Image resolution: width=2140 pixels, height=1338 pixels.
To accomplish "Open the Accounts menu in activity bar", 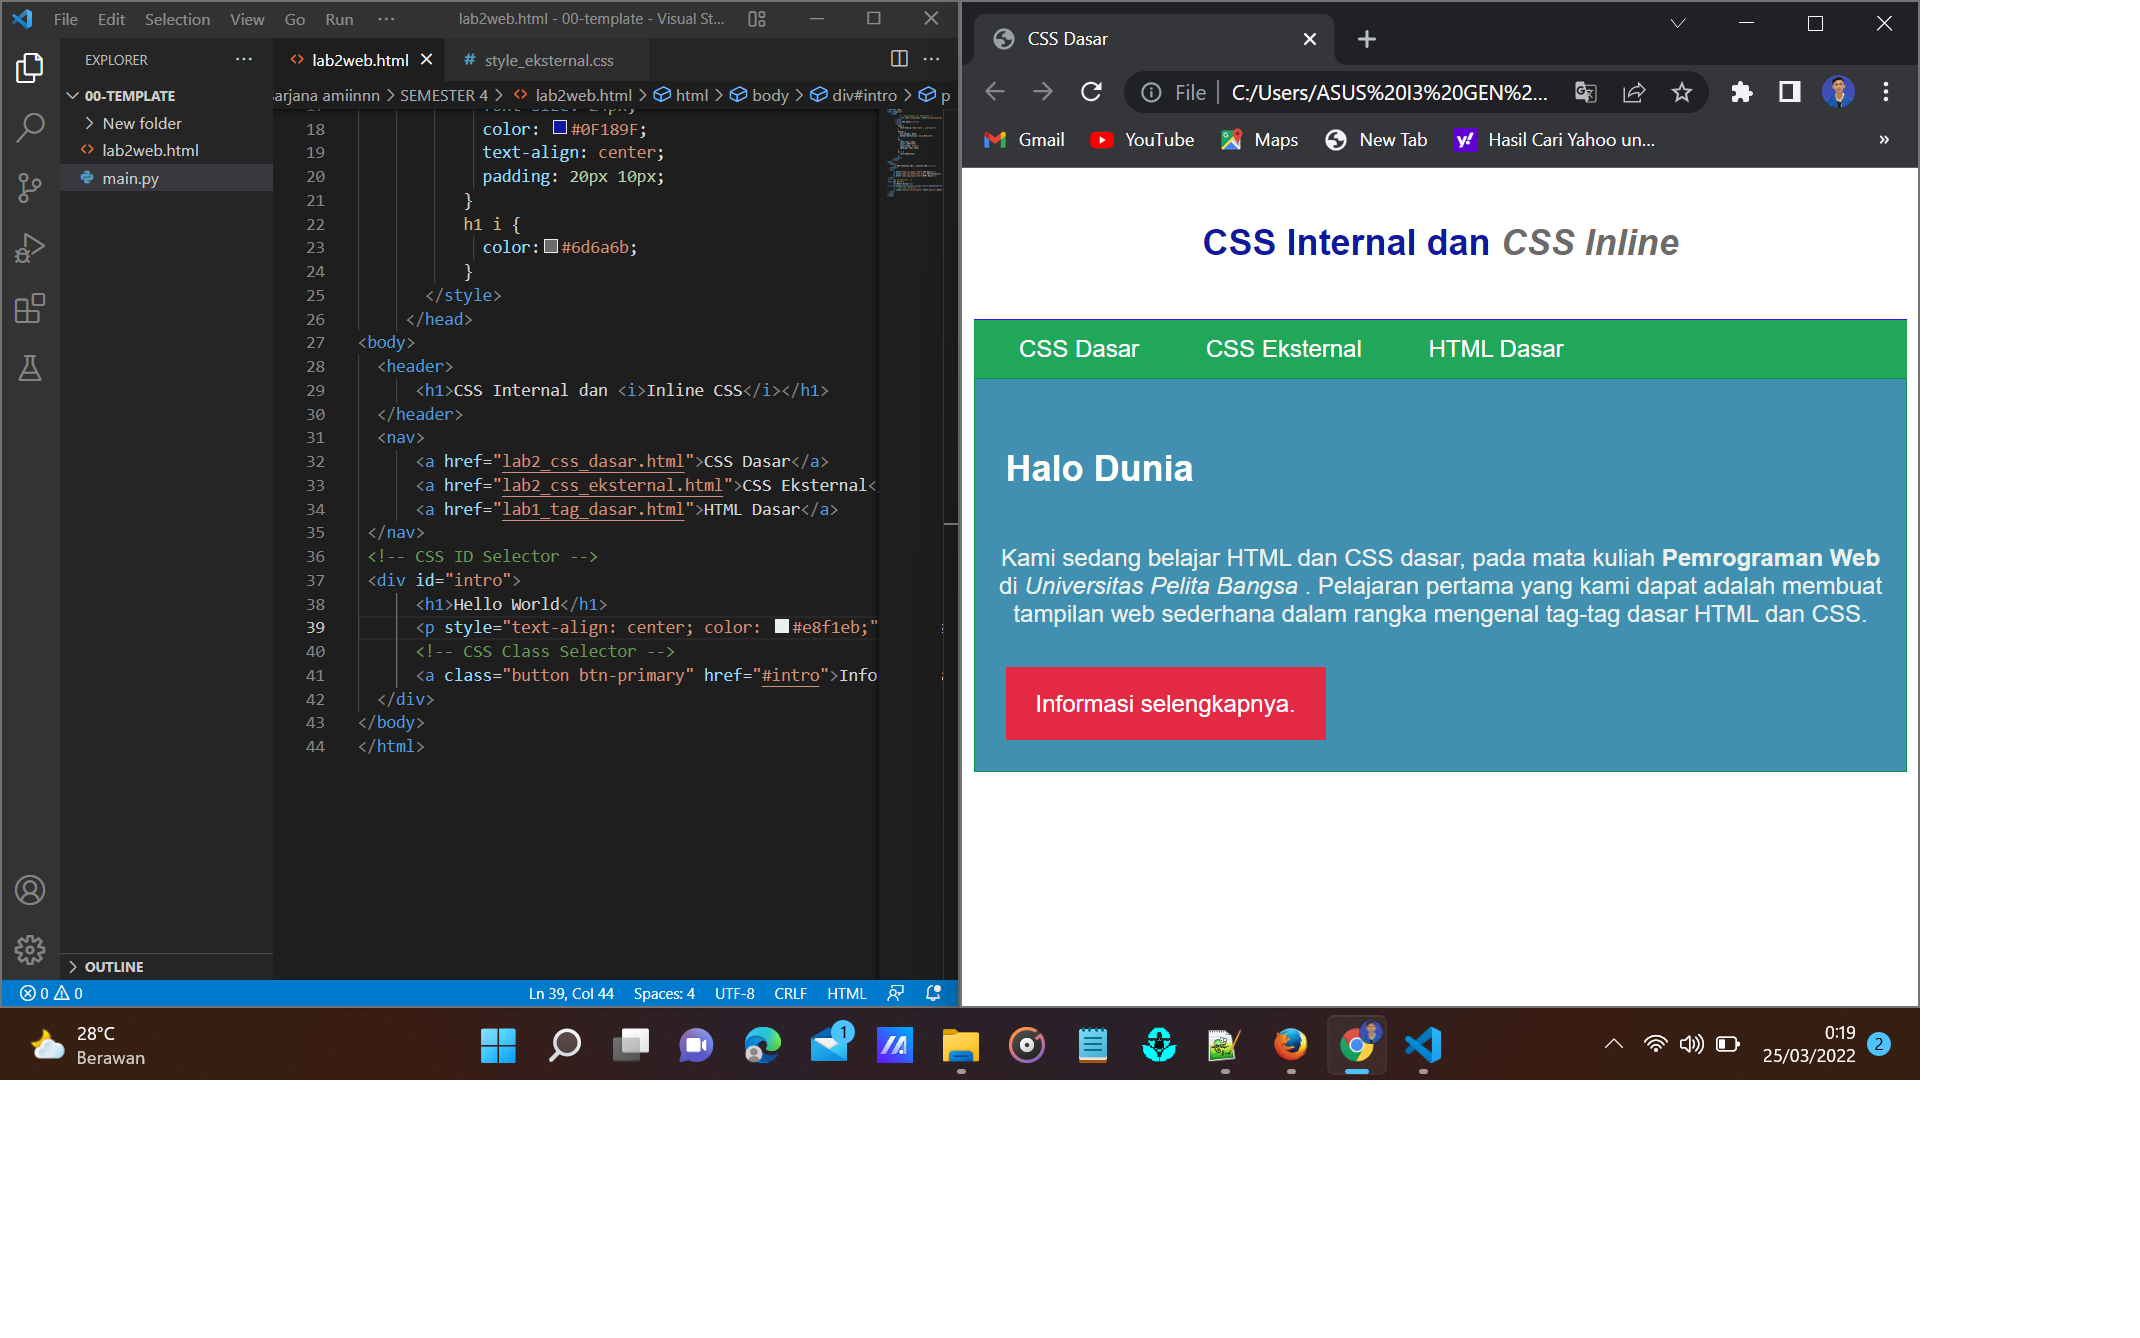I will point(30,890).
